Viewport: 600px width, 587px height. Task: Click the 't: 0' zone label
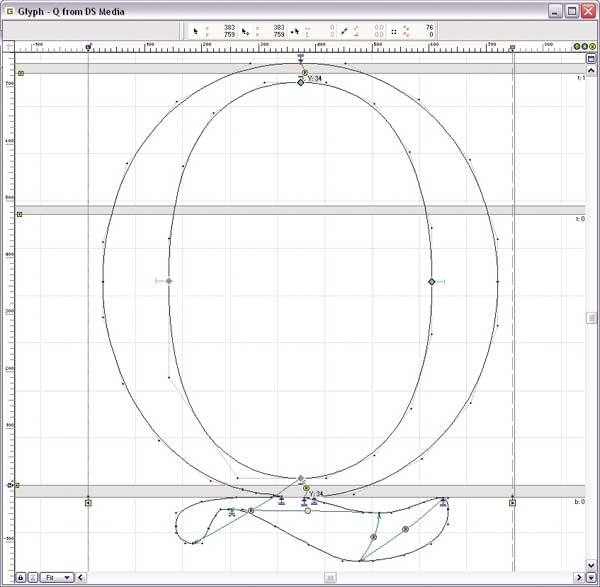[580, 219]
